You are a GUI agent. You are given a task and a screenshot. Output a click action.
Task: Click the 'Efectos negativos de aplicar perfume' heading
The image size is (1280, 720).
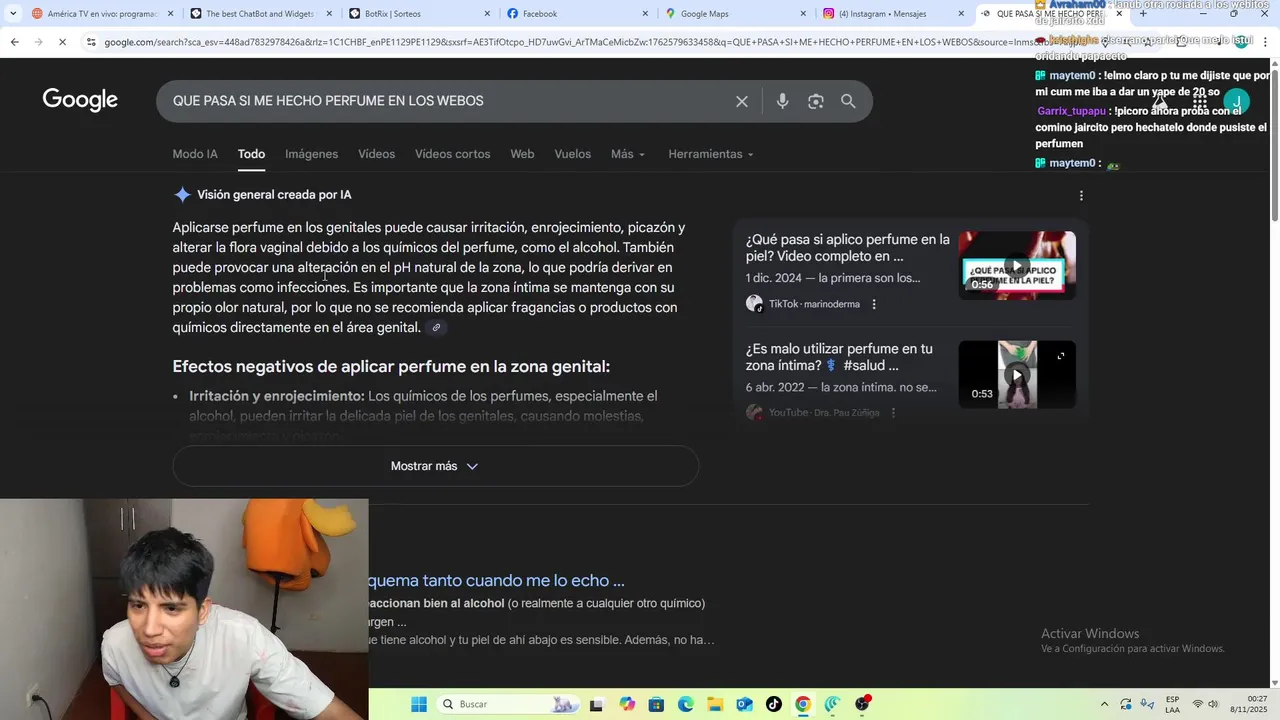tap(391, 367)
